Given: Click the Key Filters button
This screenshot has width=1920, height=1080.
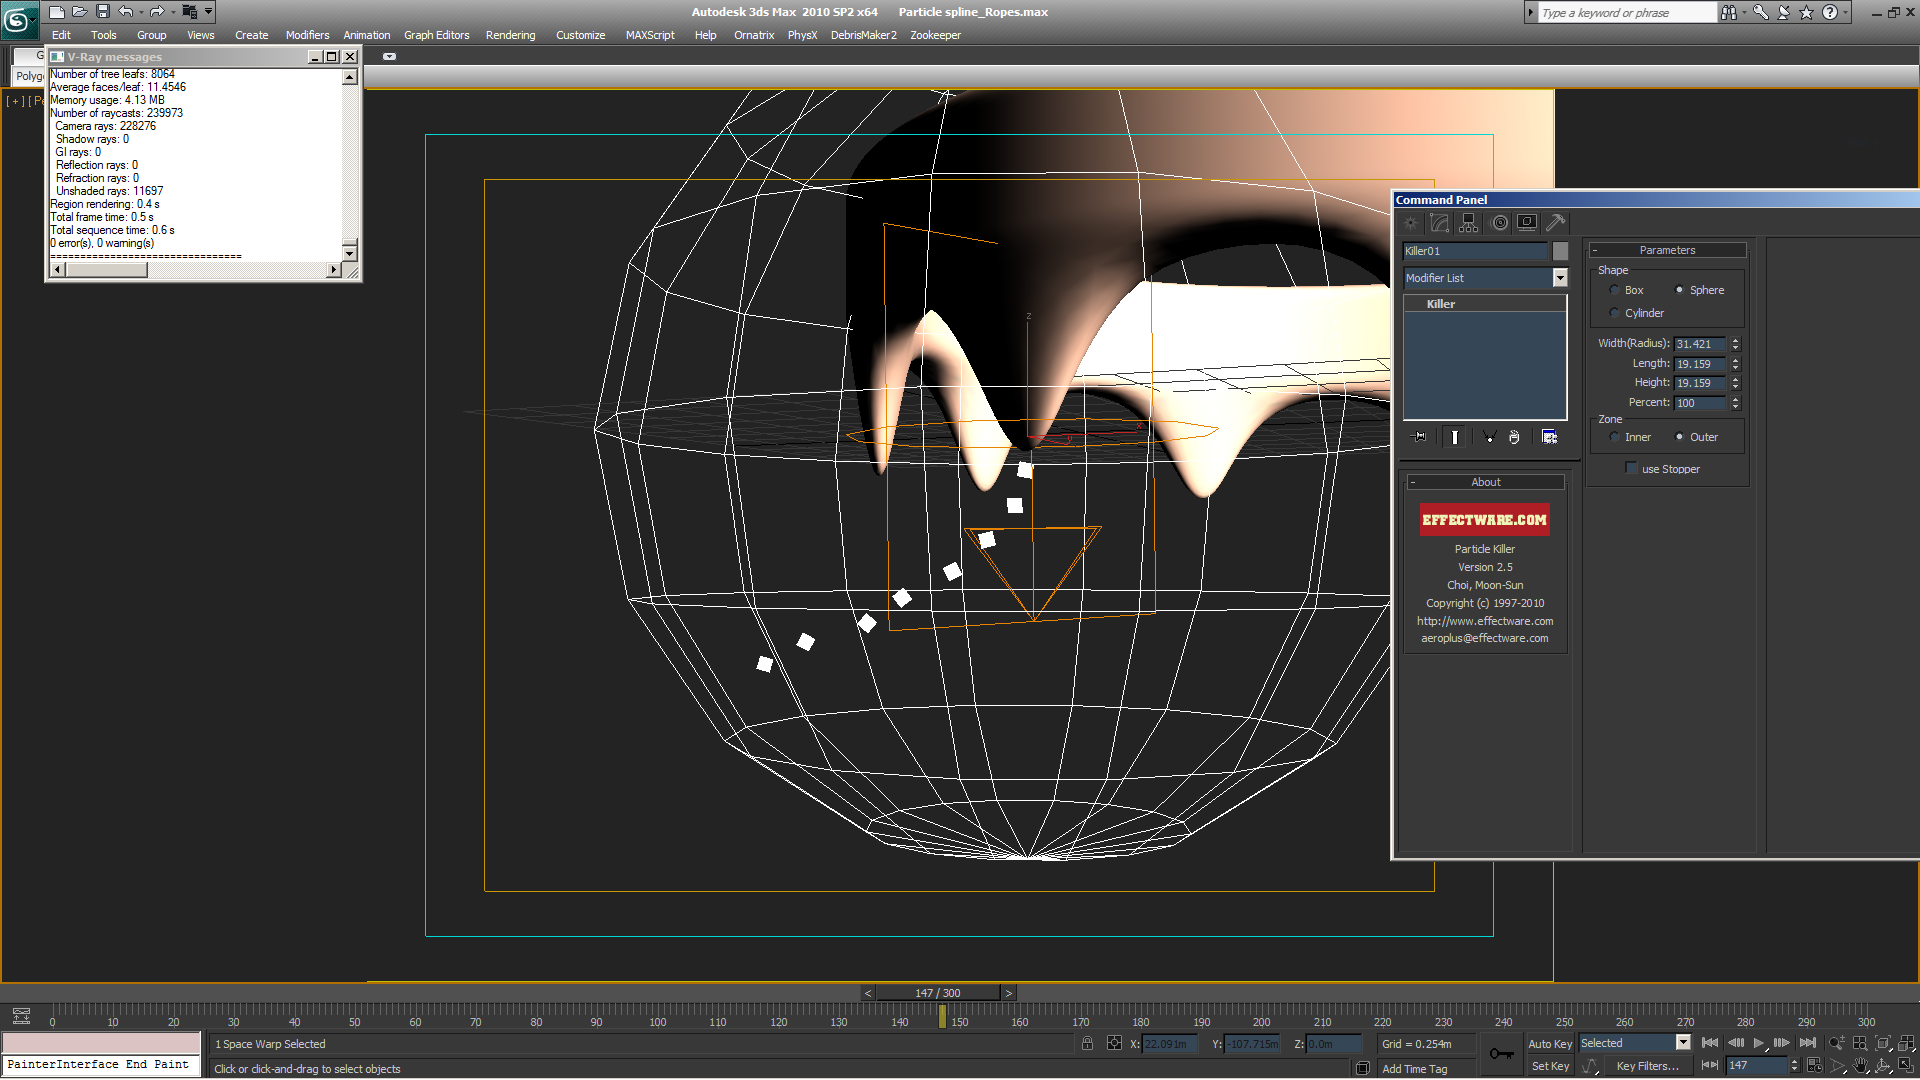Looking at the screenshot, I should coord(1646,1066).
